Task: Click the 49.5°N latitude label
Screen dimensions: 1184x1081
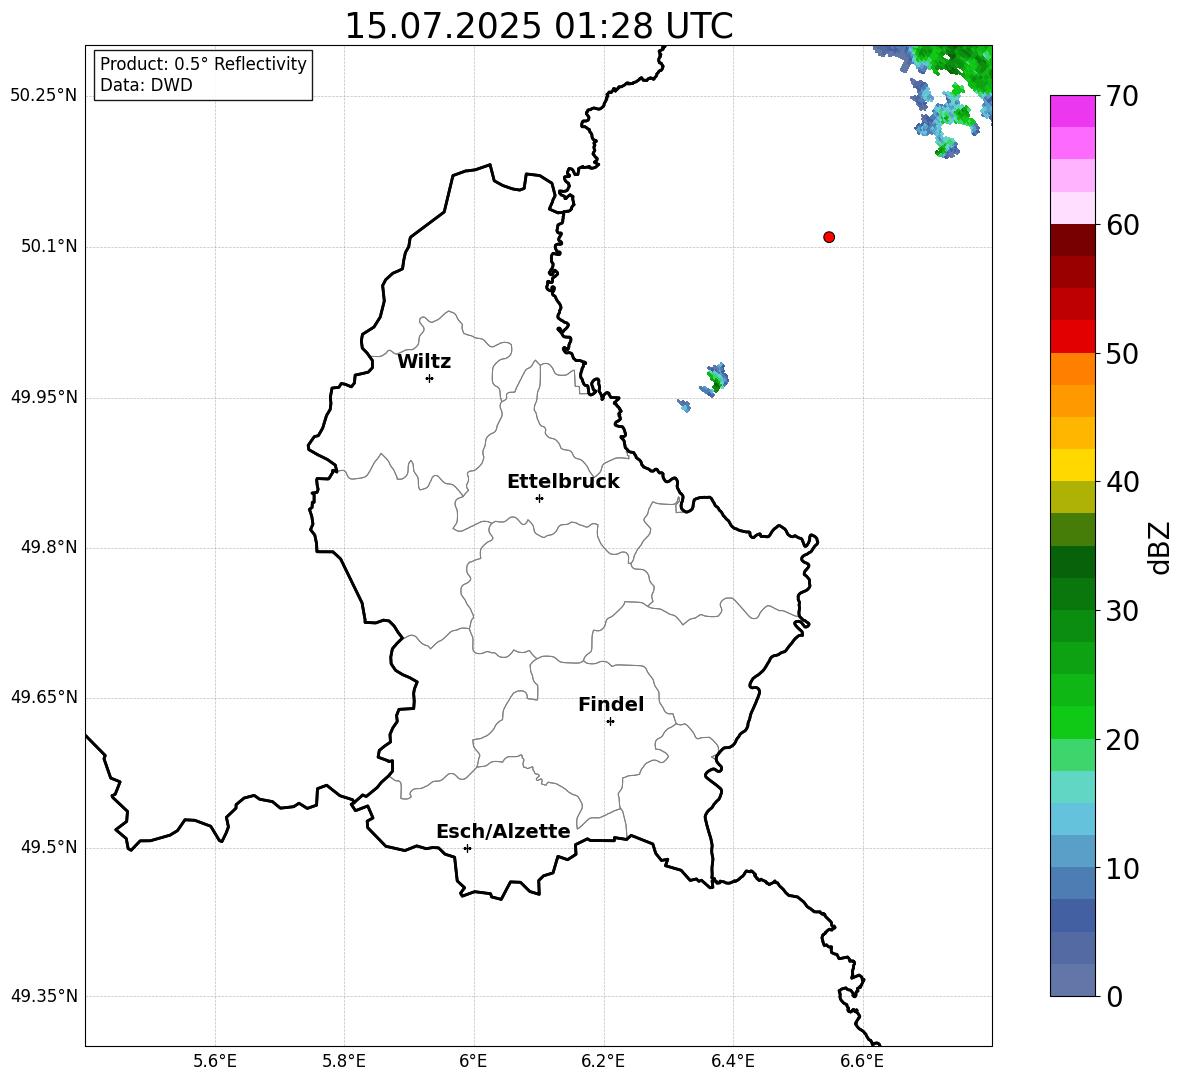Action: (49, 847)
